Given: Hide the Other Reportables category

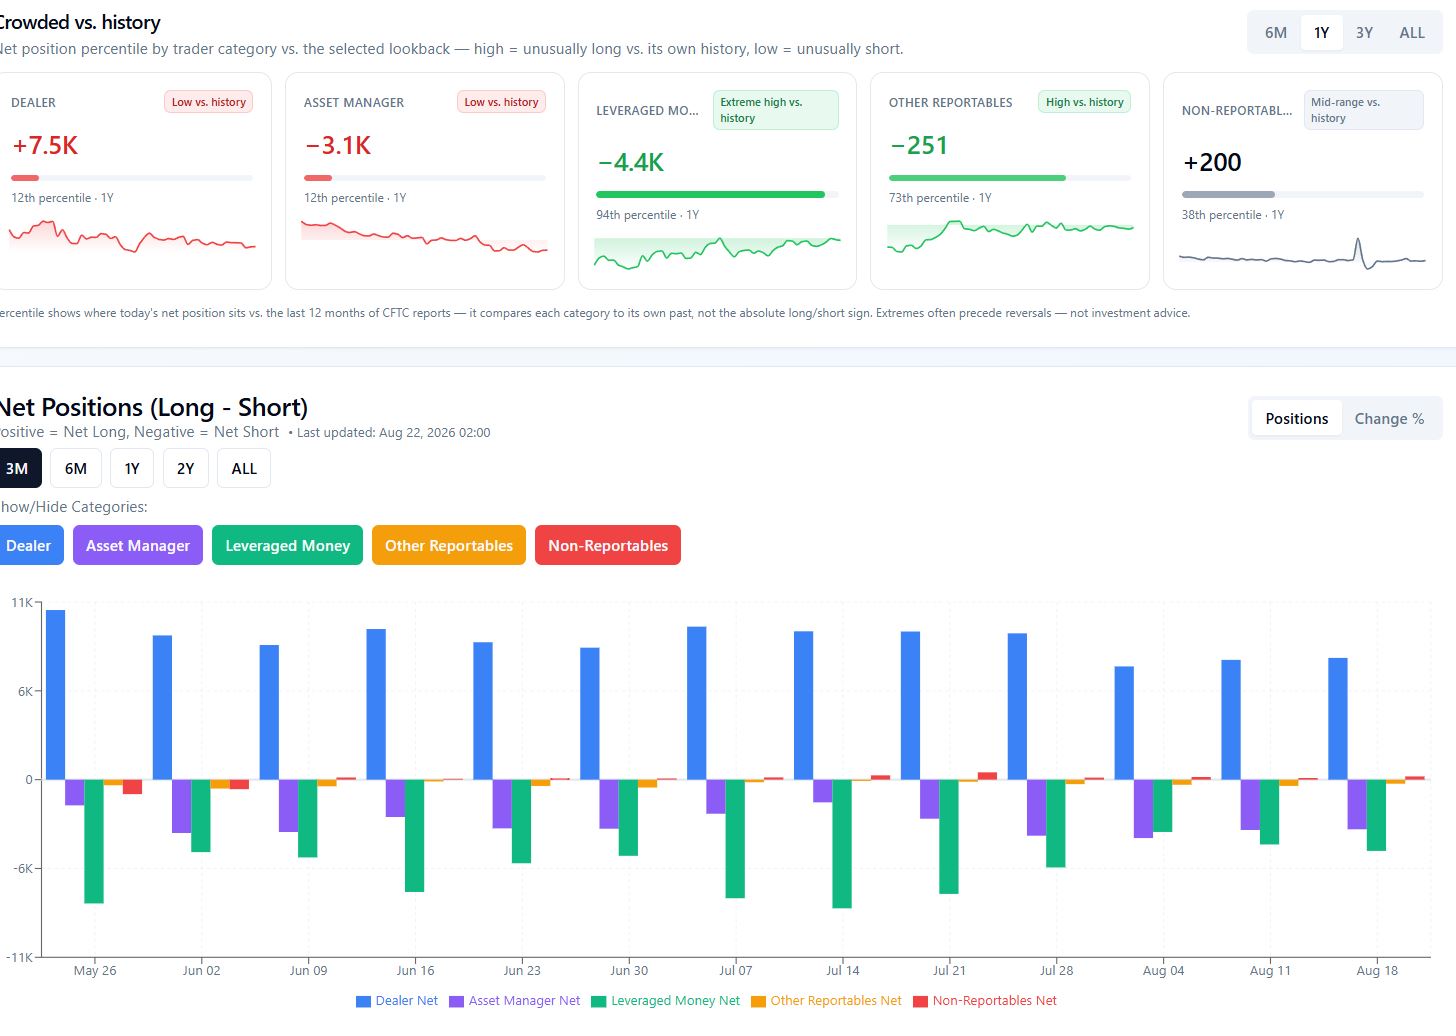Looking at the screenshot, I should (449, 545).
